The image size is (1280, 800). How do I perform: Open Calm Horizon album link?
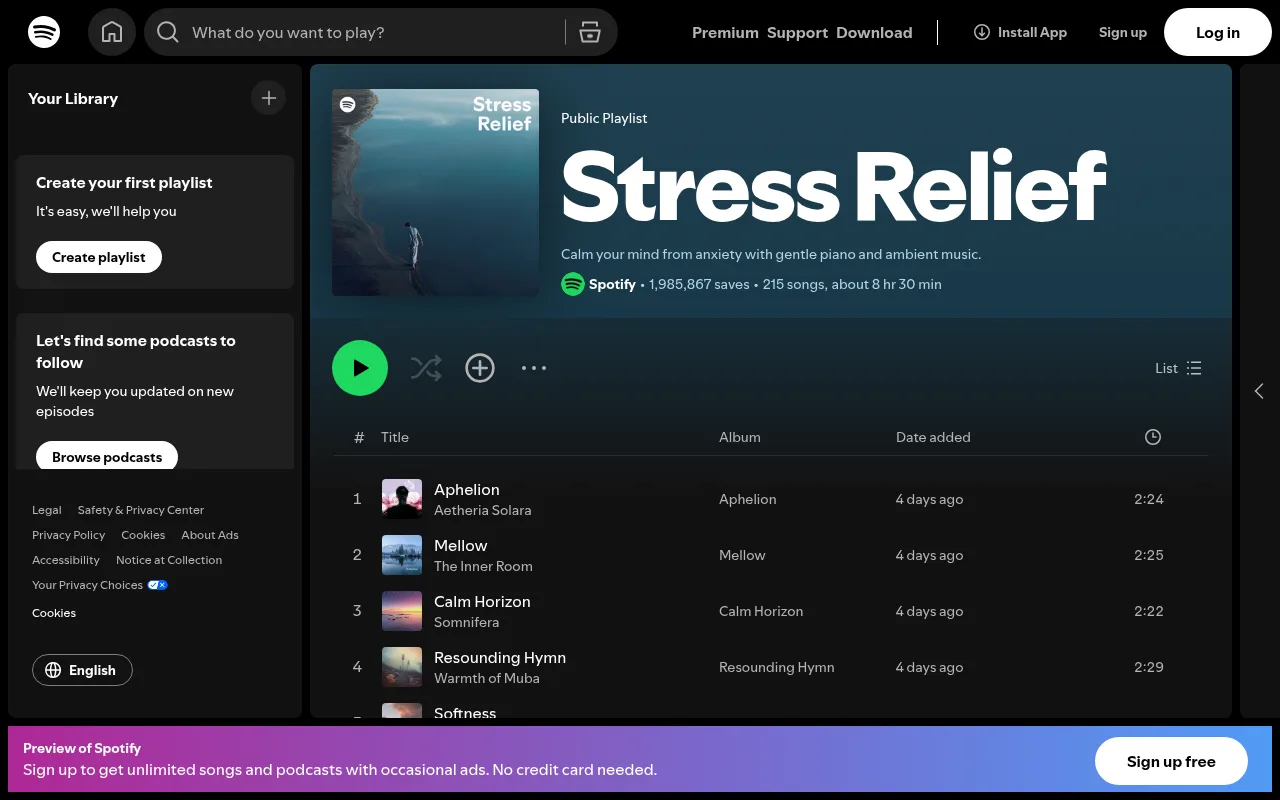coord(761,611)
